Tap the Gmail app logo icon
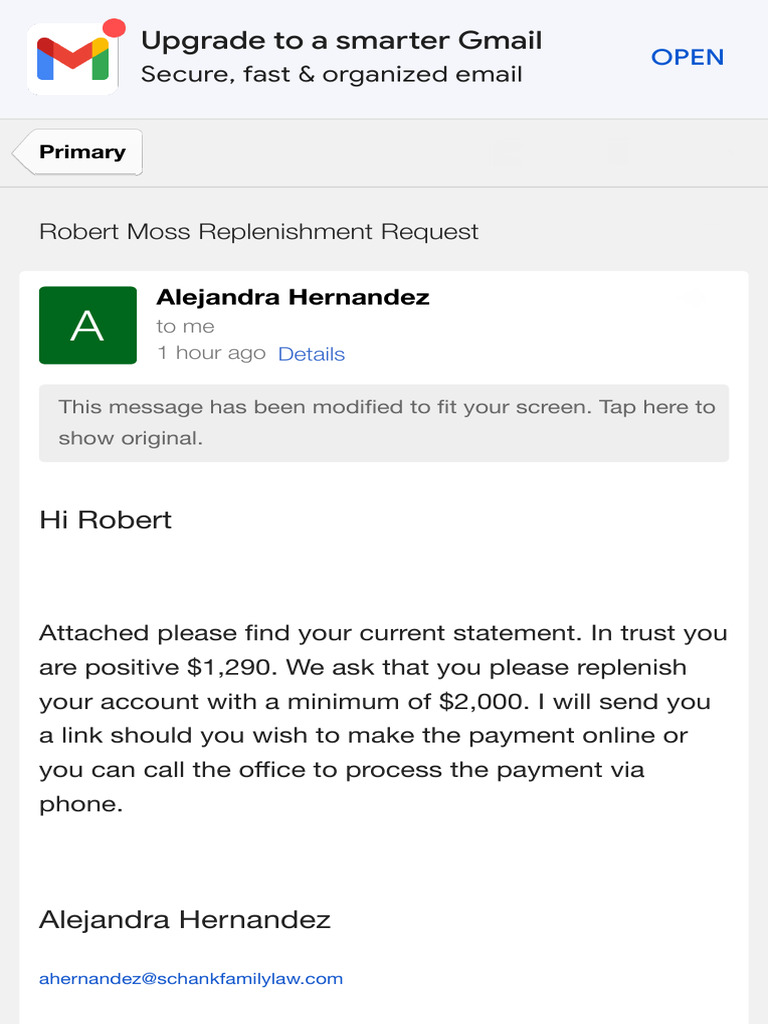768x1024 pixels. click(x=72, y=59)
